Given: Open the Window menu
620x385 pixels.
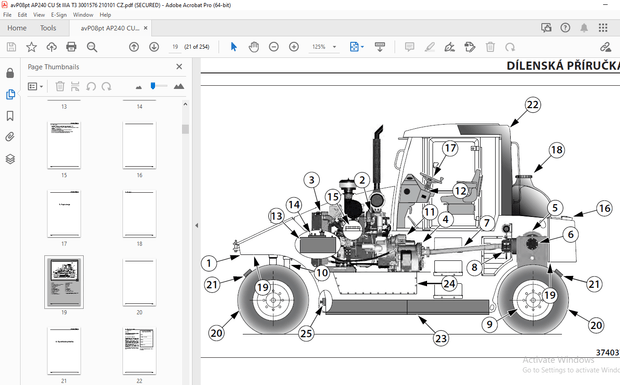Looking at the screenshot, I should click(83, 15).
